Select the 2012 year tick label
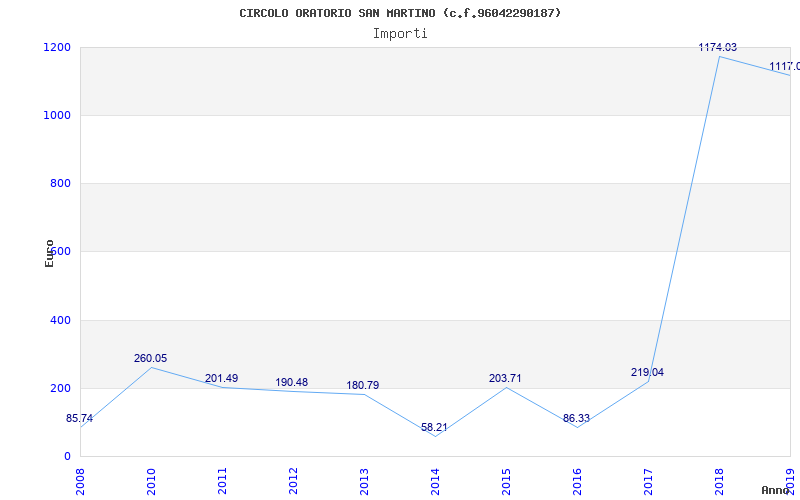 coord(293,481)
